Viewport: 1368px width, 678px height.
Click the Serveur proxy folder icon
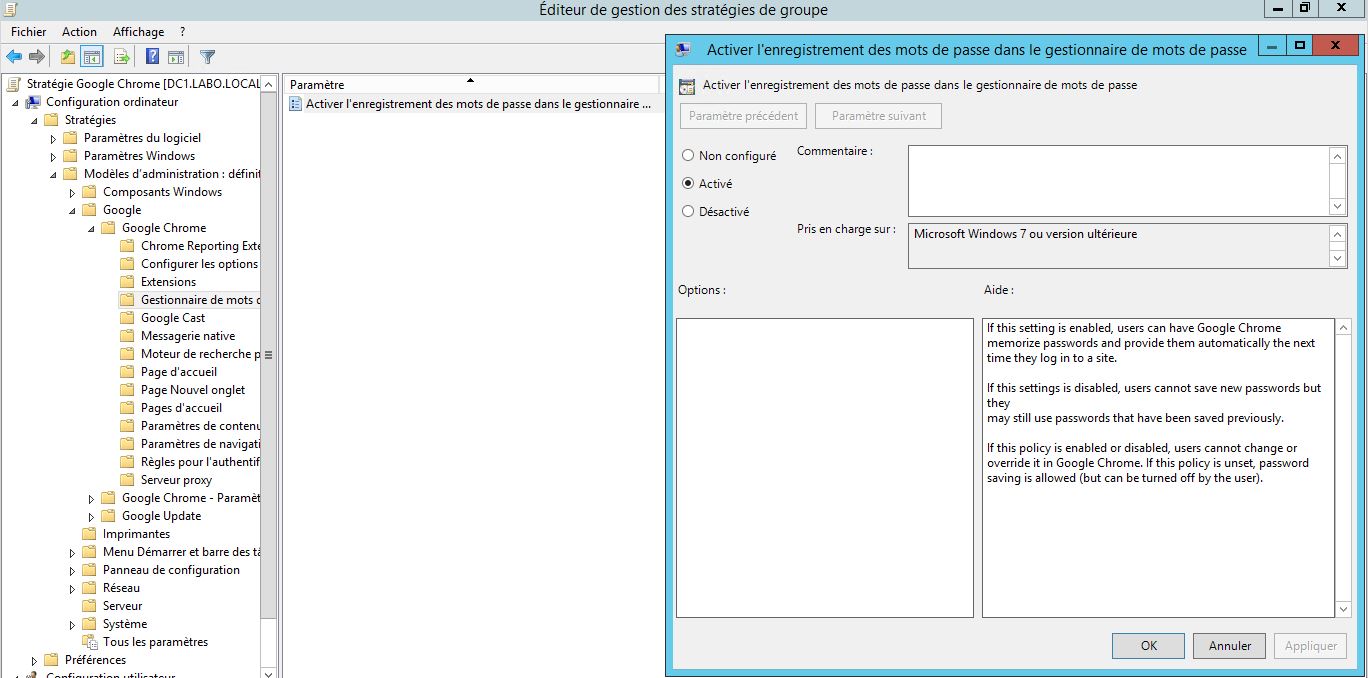127,480
